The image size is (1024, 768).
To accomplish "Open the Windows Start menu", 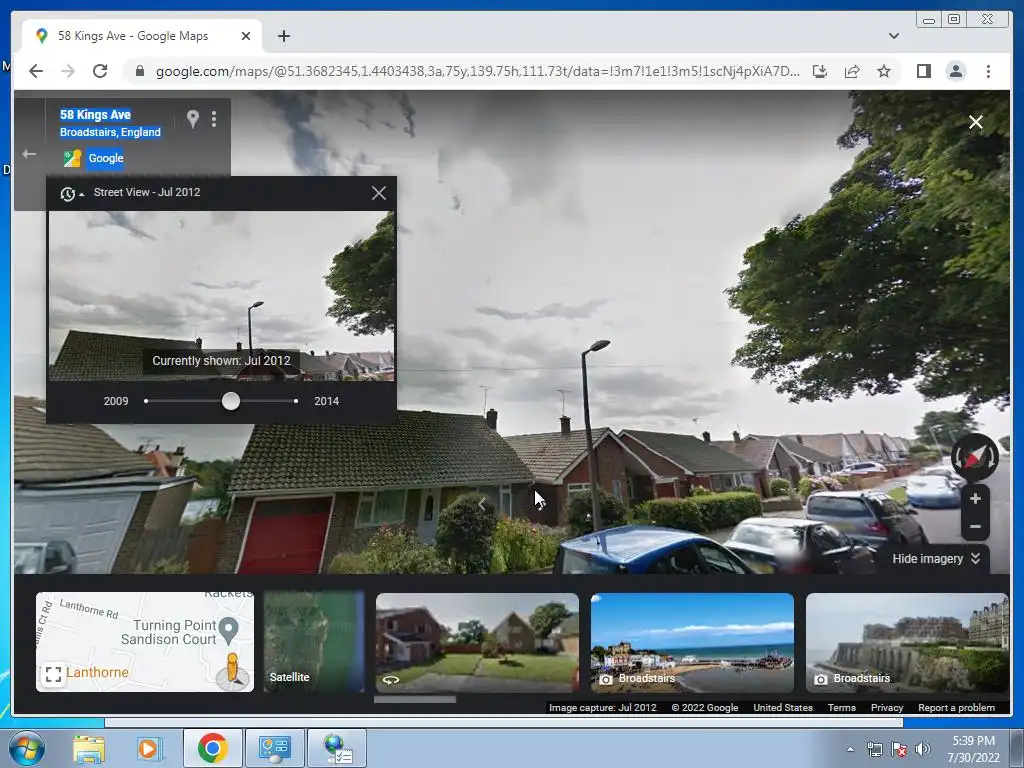I will tap(27, 748).
